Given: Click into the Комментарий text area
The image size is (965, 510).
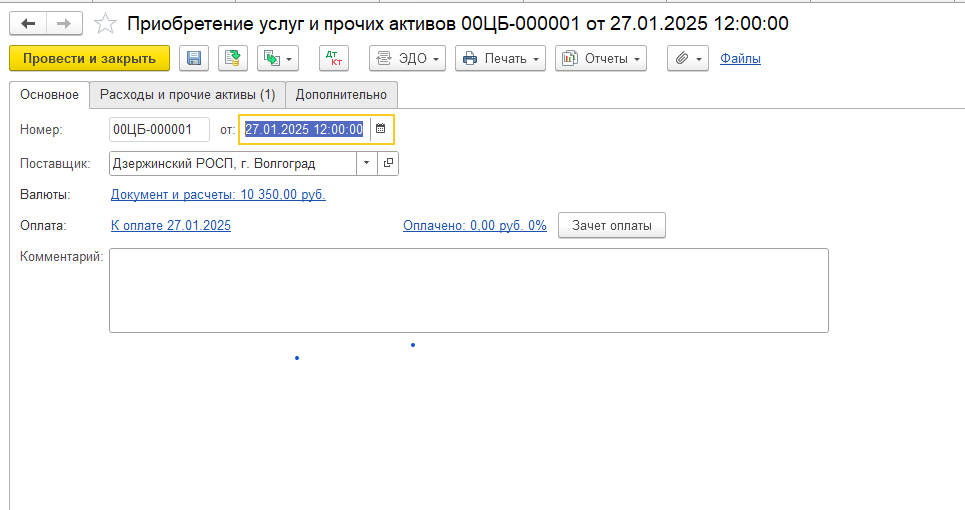Looking at the screenshot, I should [468, 290].
